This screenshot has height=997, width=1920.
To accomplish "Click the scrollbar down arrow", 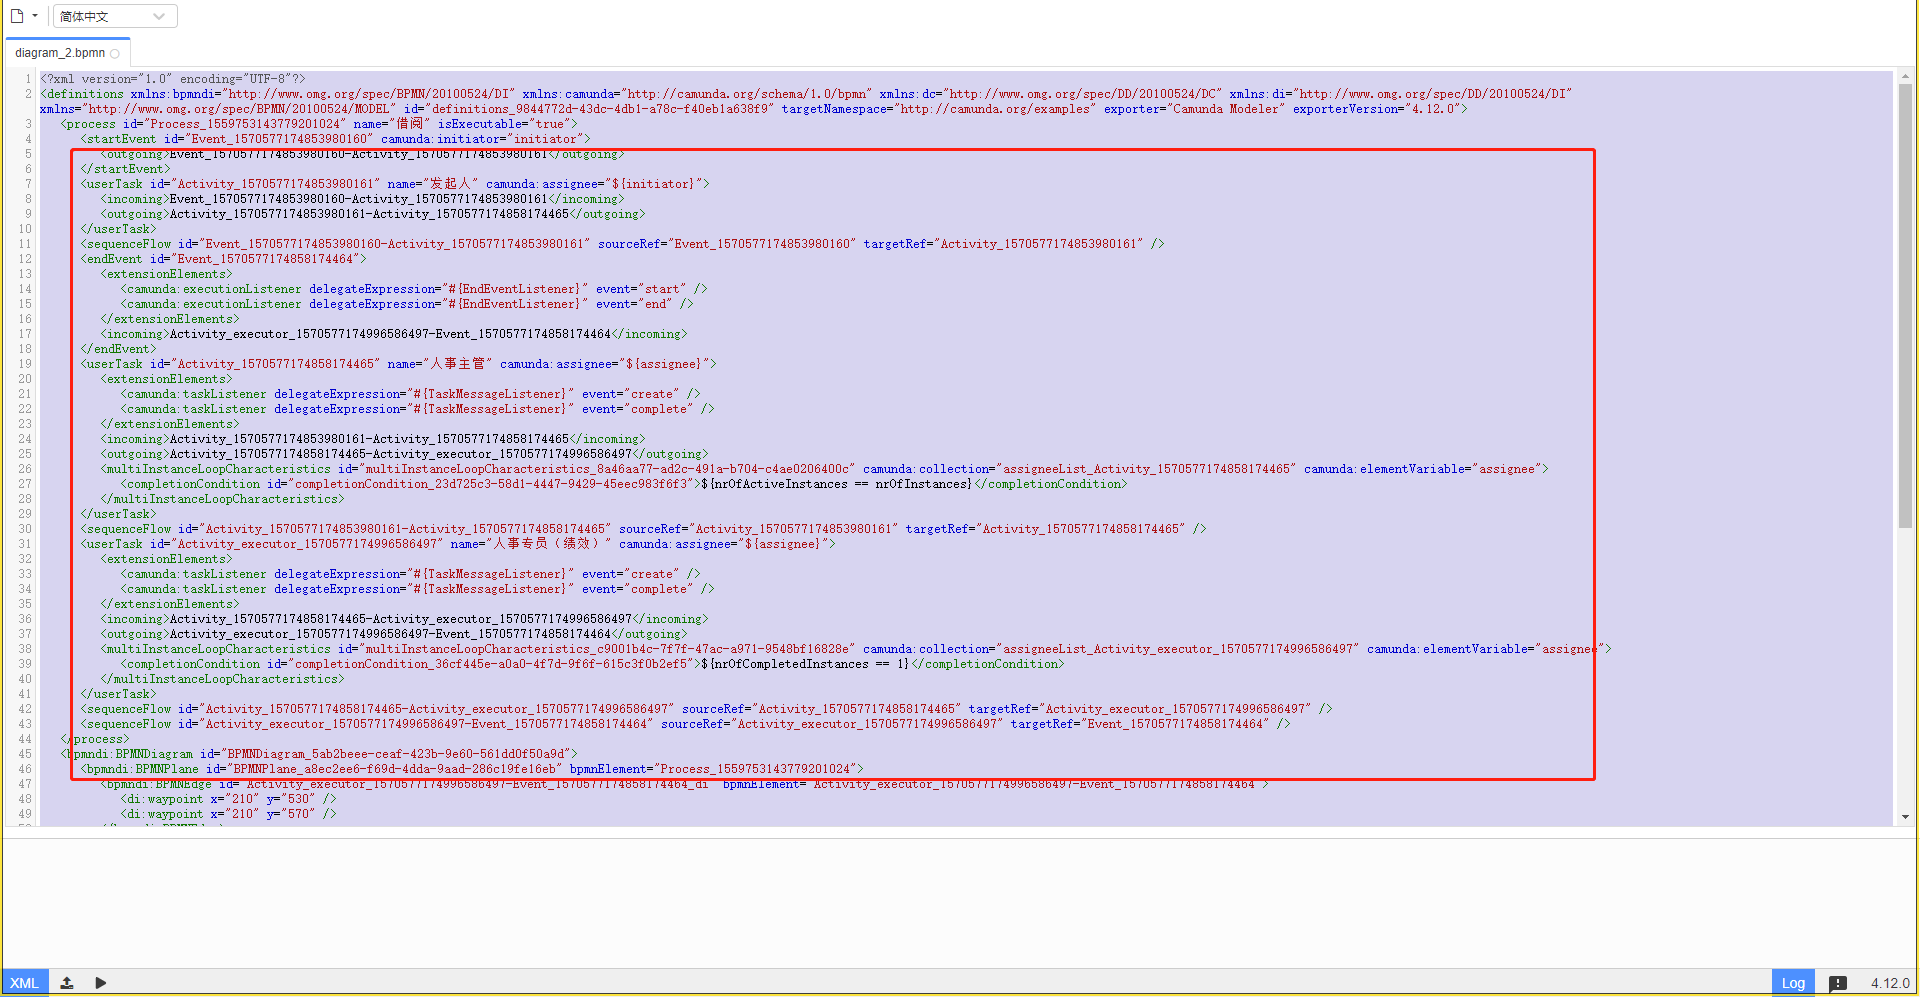I will 1905,817.
